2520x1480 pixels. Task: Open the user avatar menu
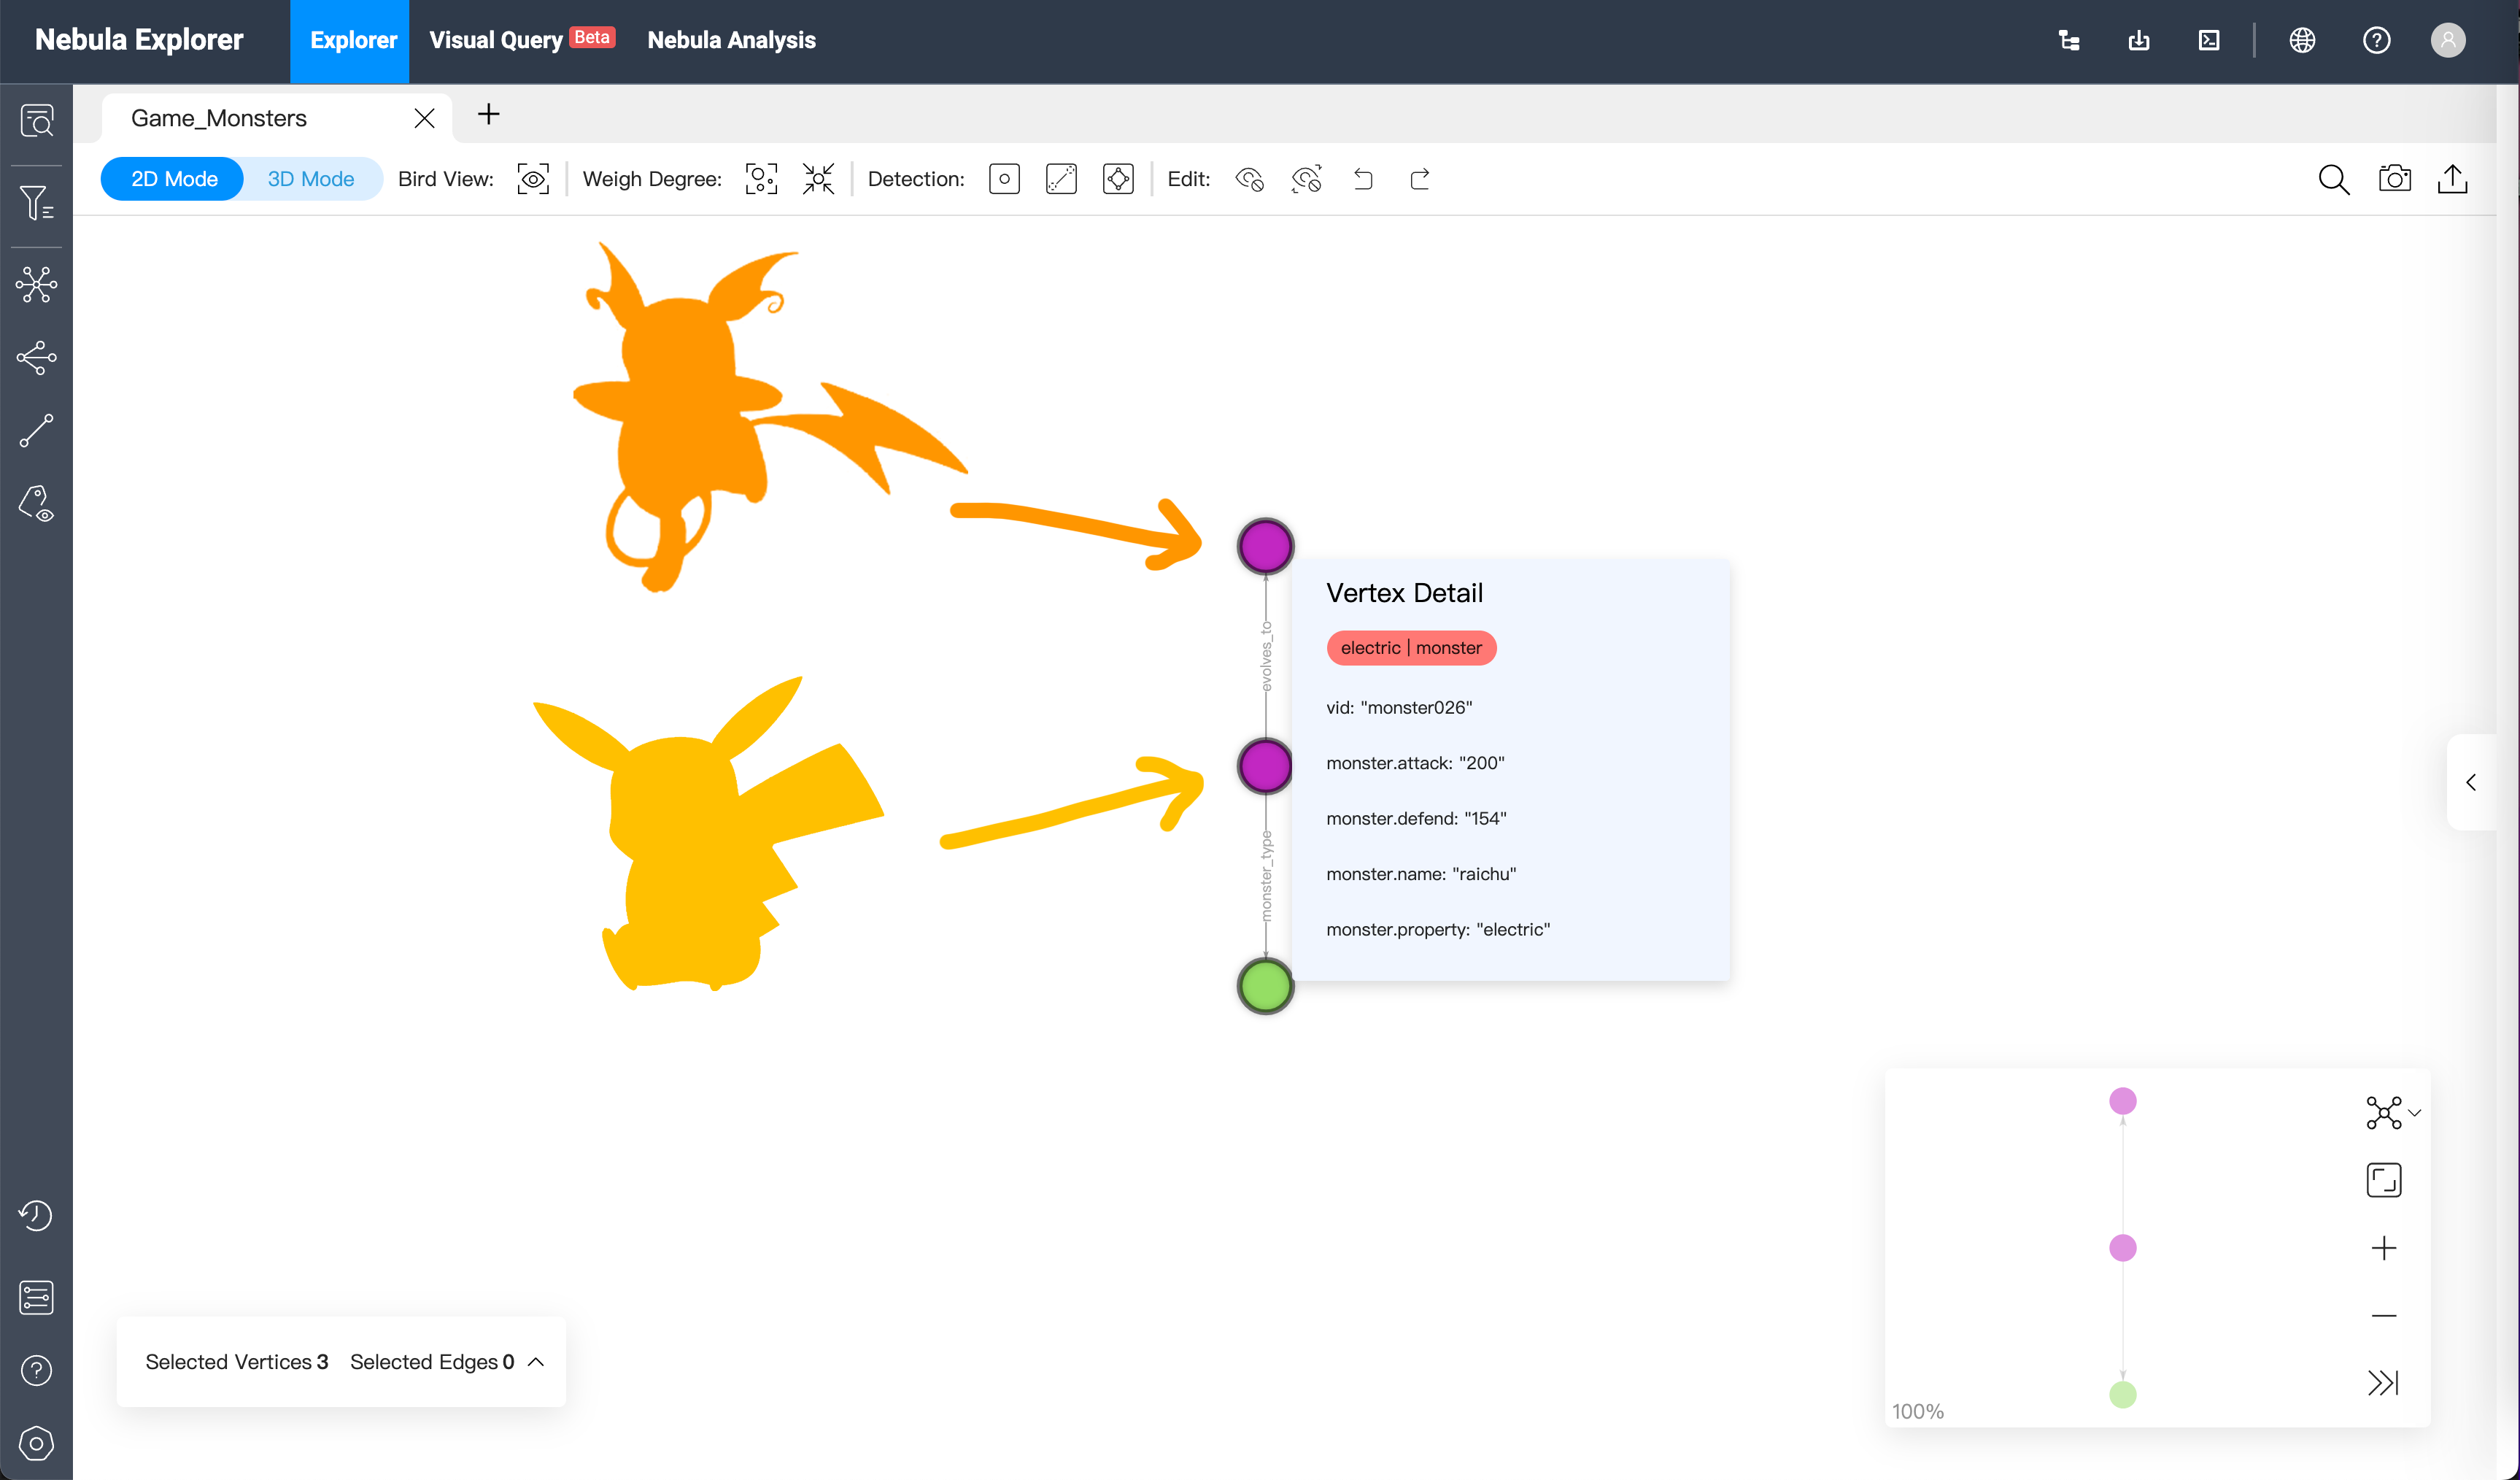point(2448,40)
